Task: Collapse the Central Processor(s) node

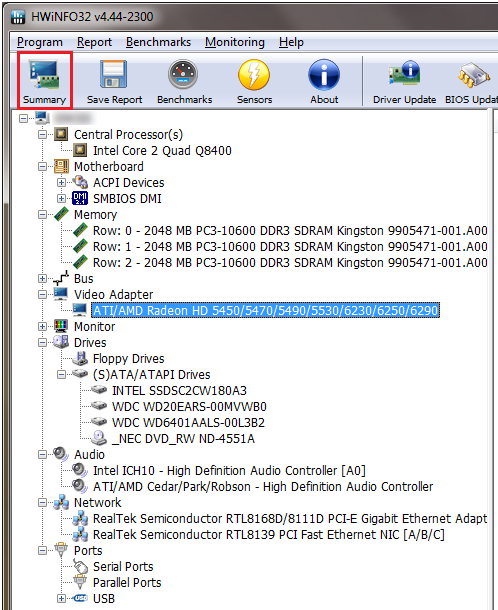Action: coord(42,135)
